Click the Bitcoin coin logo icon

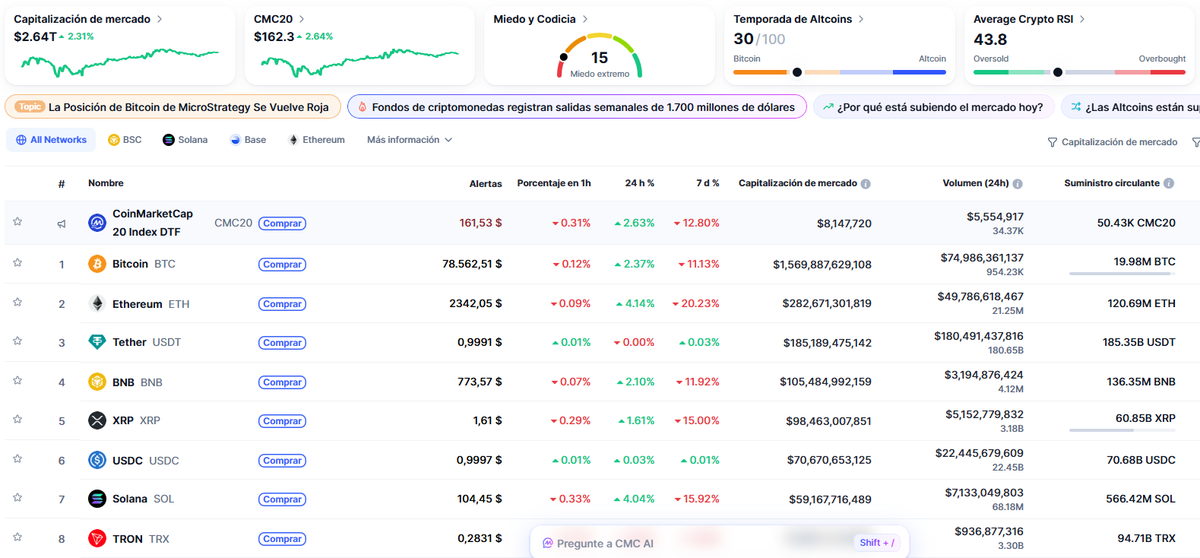tap(97, 264)
